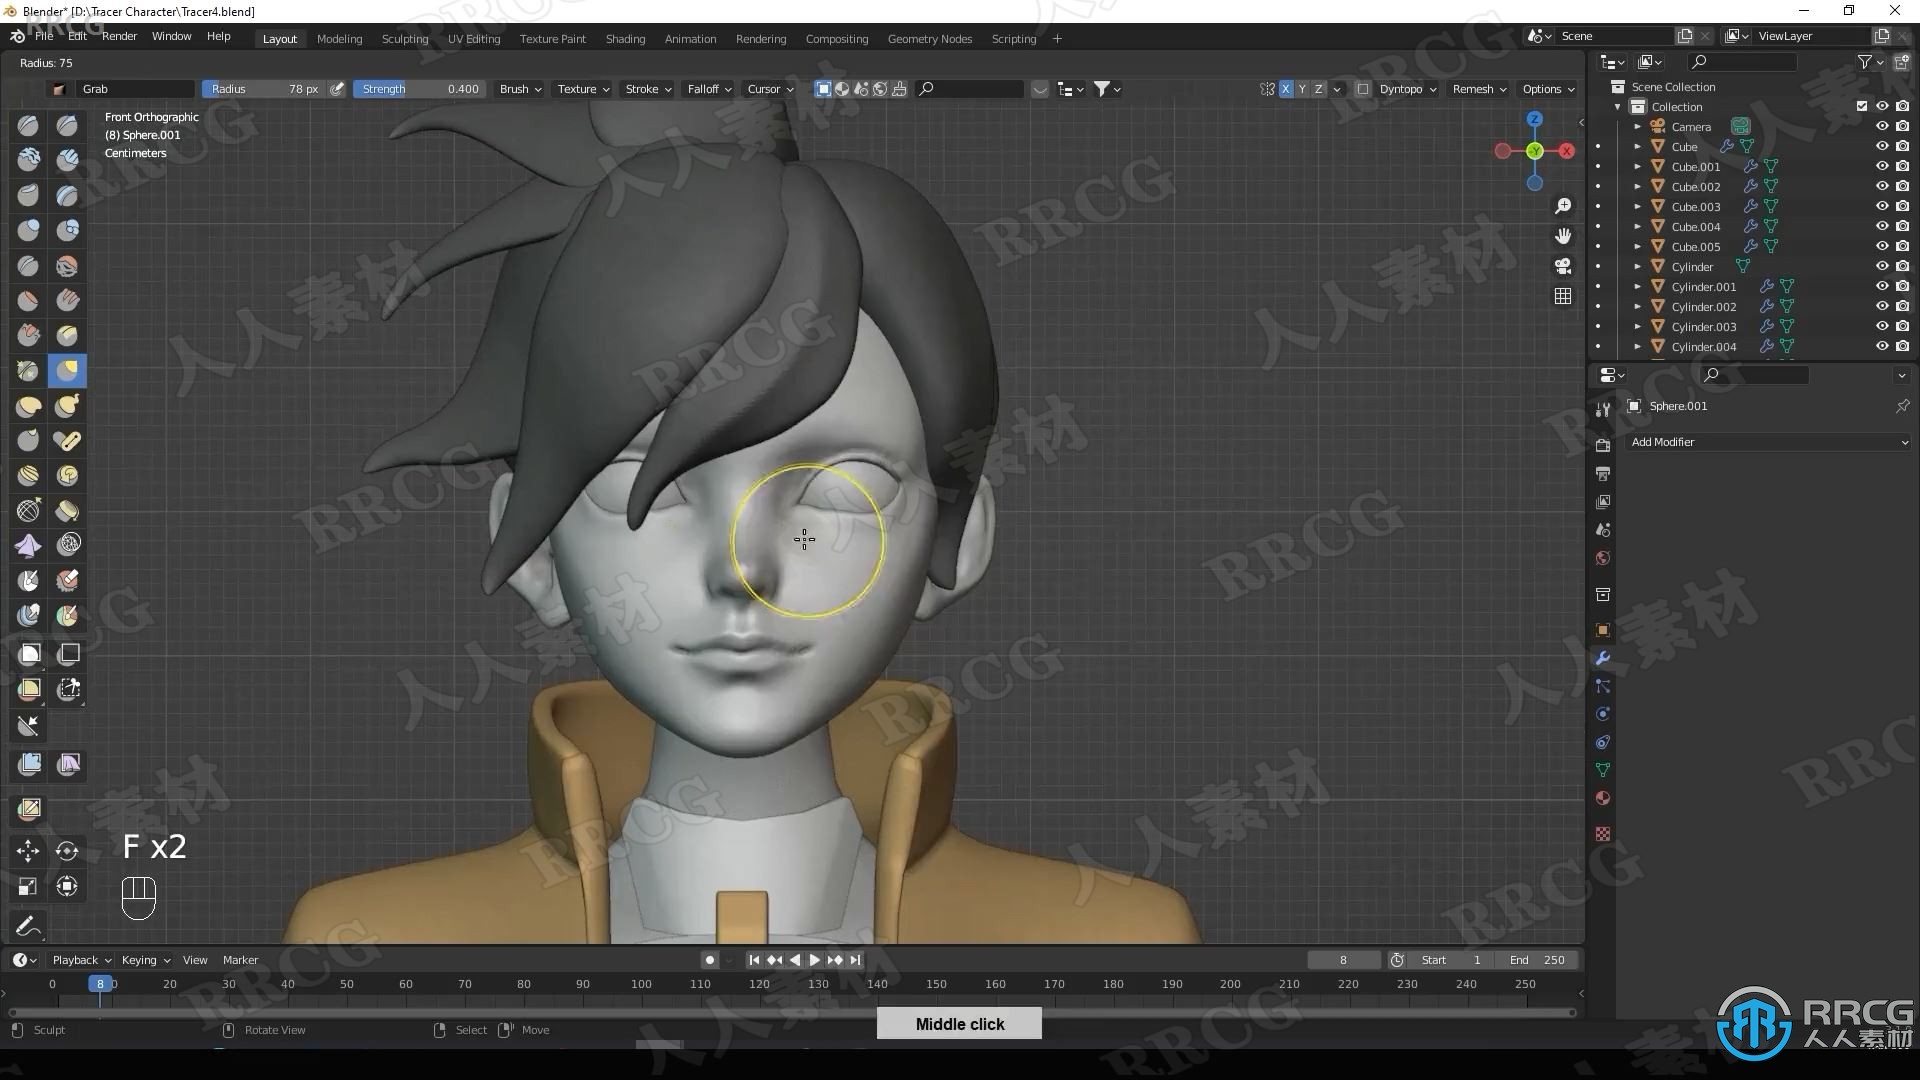The image size is (1920, 1080).
Task: Click the pan hand viewport icon
Action: [x=1563, y=236]
